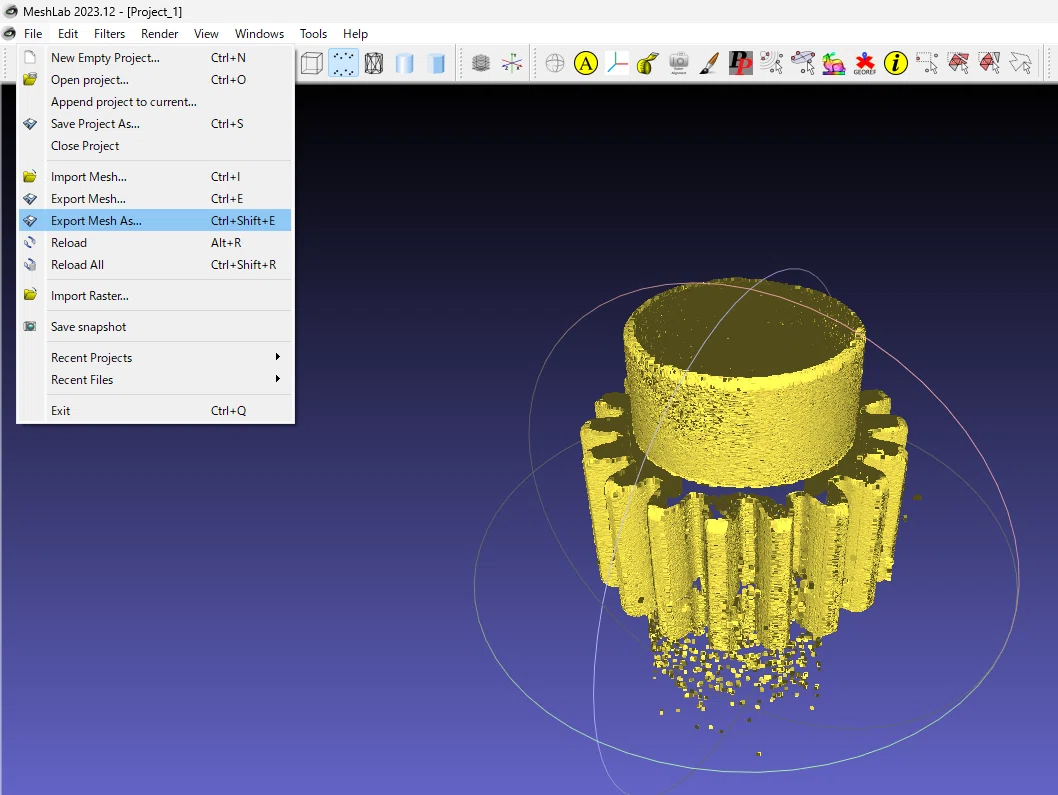1058x795 pixels.
Task: Expand the Recent Projects submenu
Action: 155,358
